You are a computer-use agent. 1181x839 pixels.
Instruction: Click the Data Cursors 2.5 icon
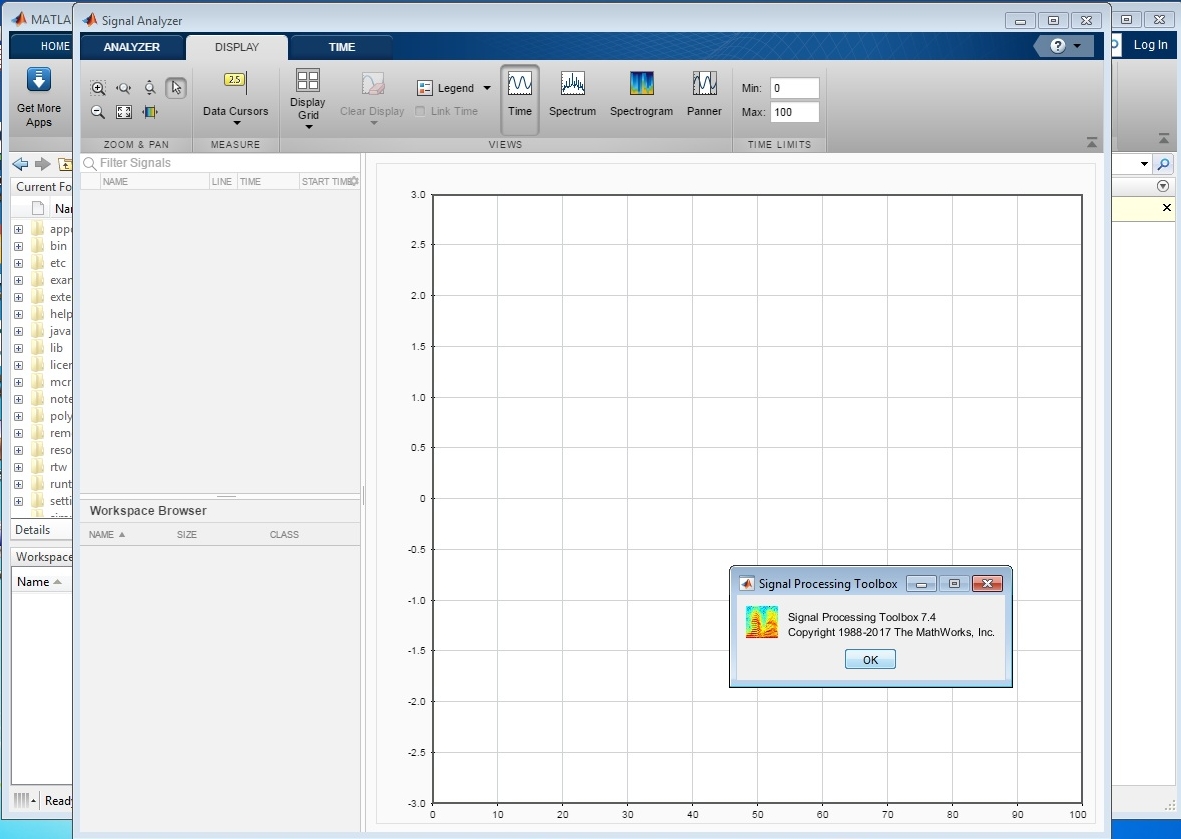(x=235, y=82)
